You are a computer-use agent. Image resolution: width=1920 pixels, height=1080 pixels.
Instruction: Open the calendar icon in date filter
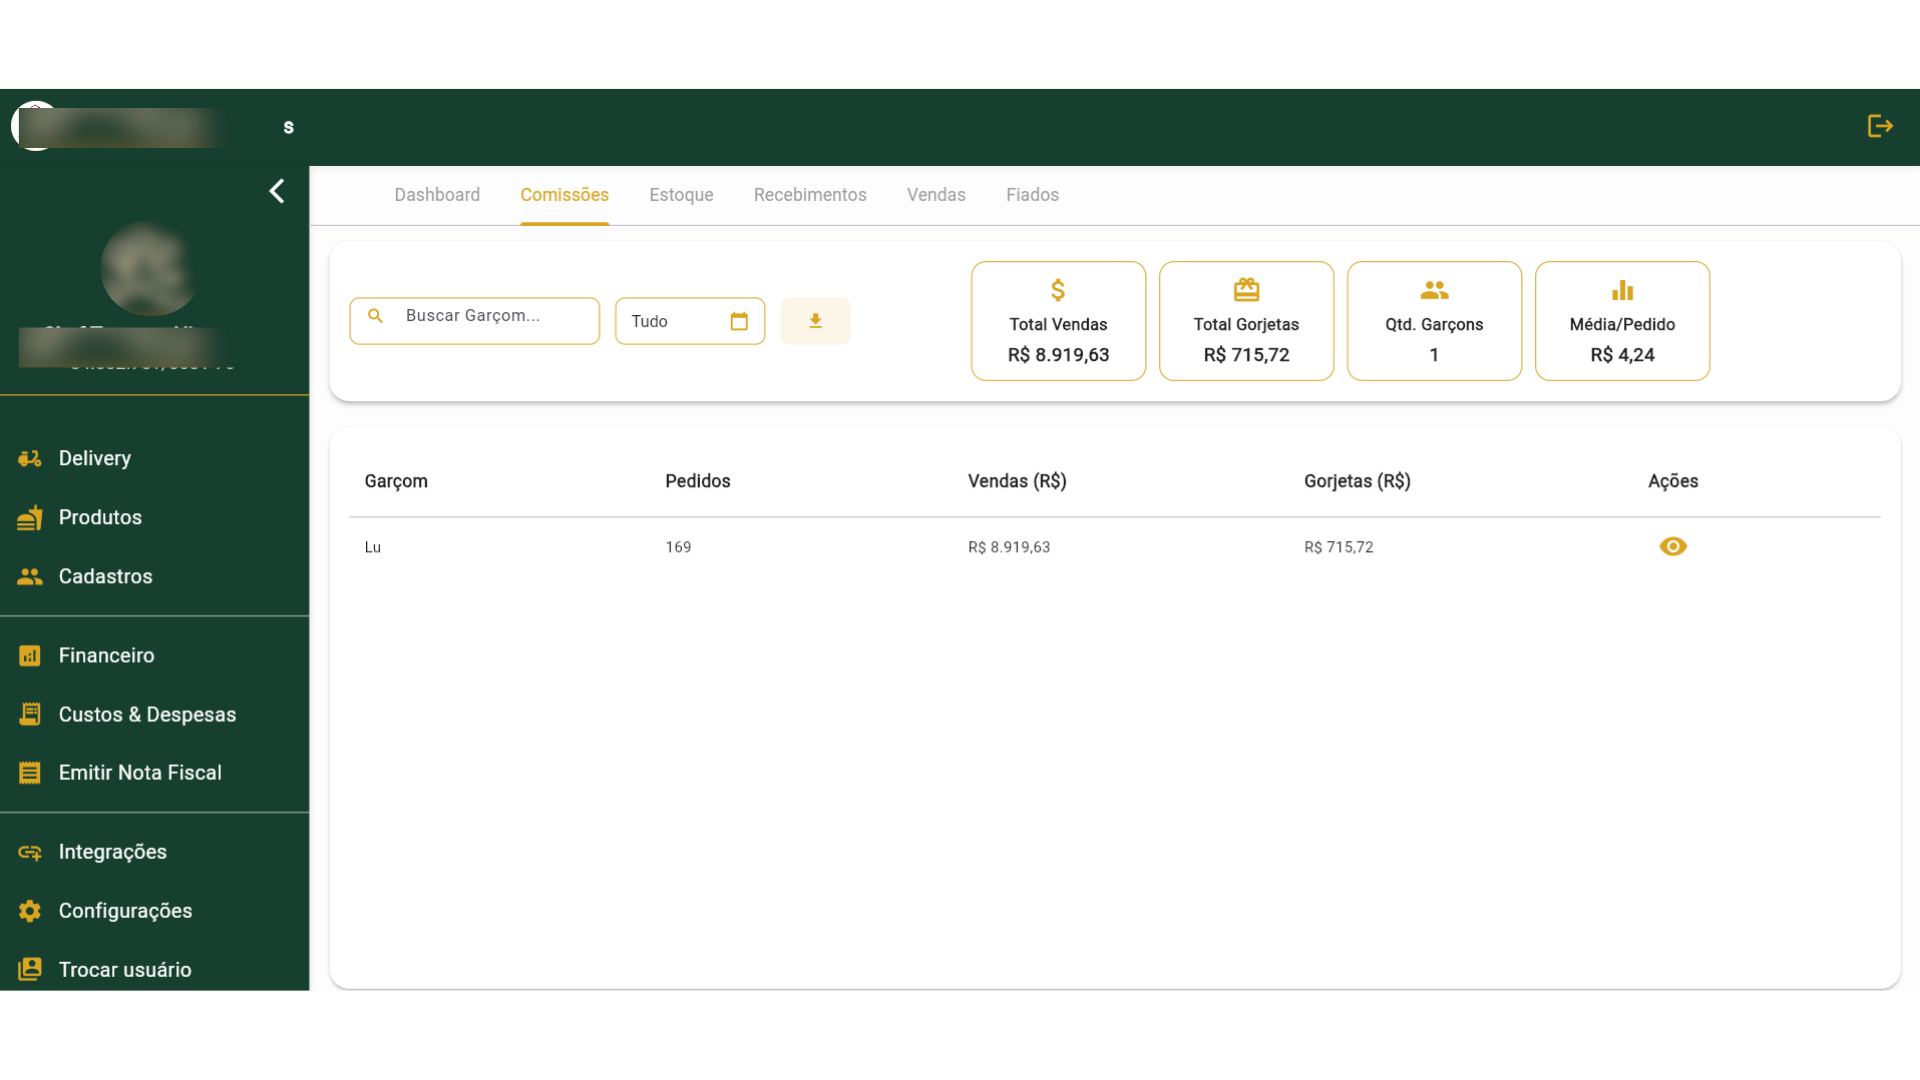pyautogui.click(x=739, y=321)
